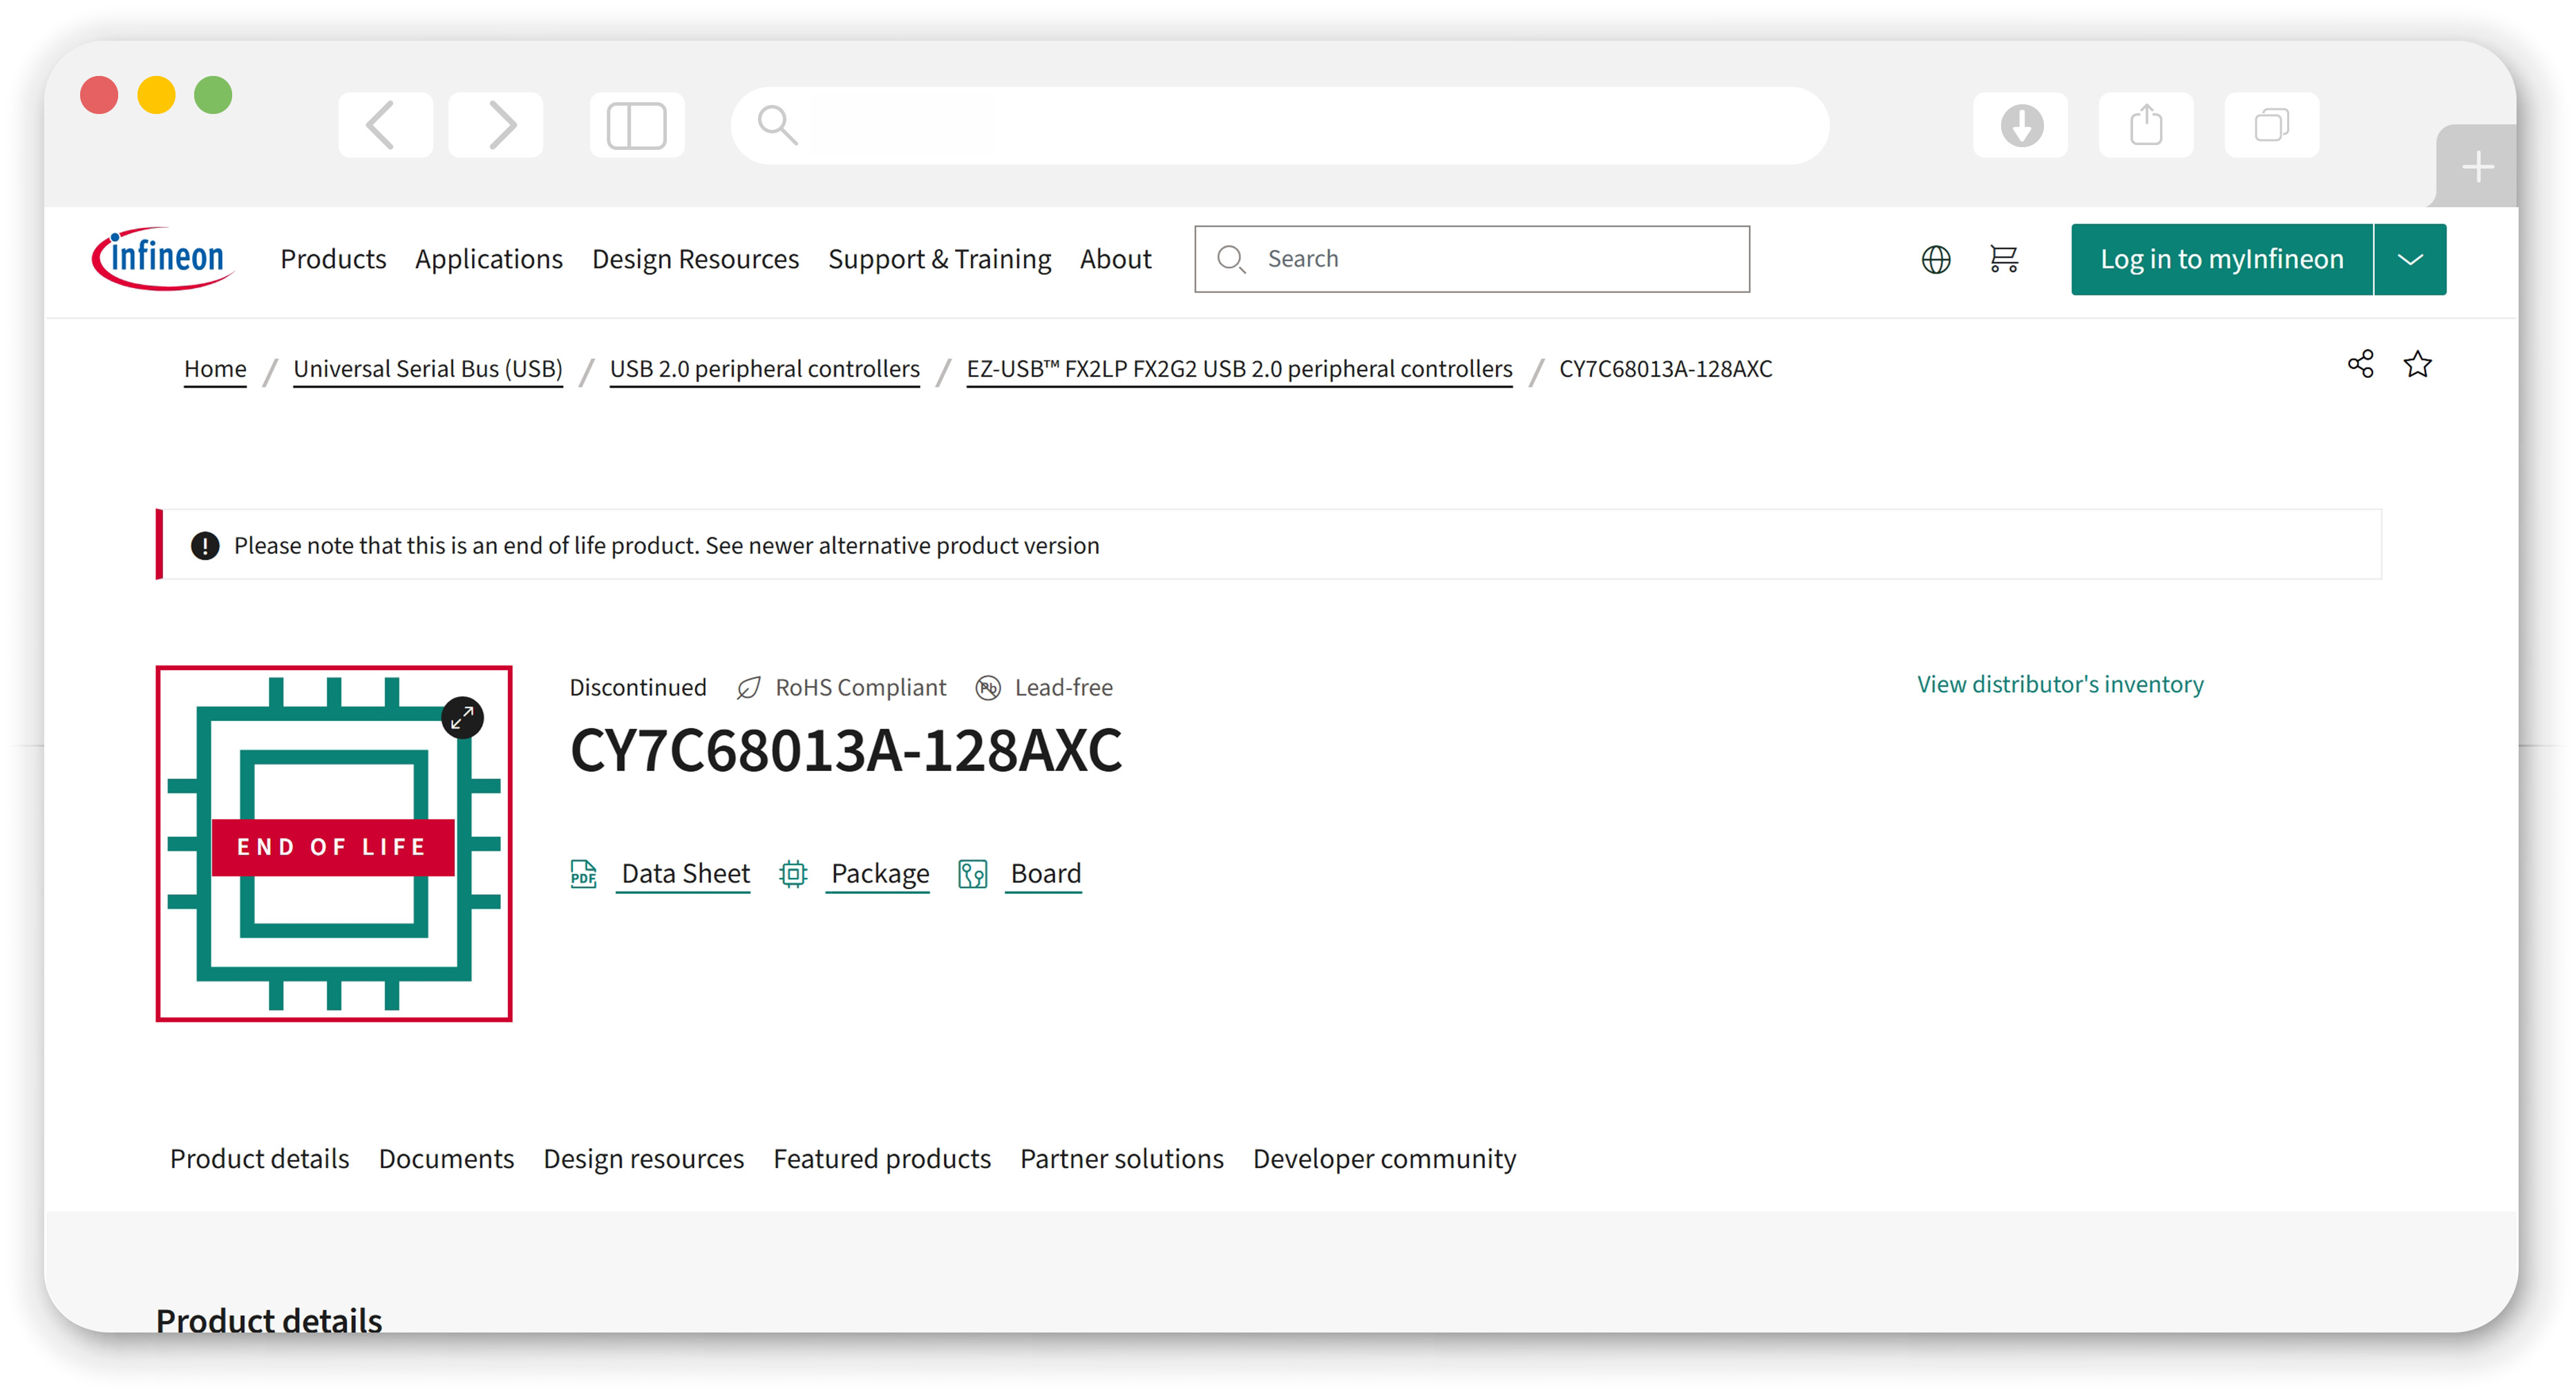
Task: Open the USB 2.0 peripheral controllers breadcrumb
Action: coord(764,369)
